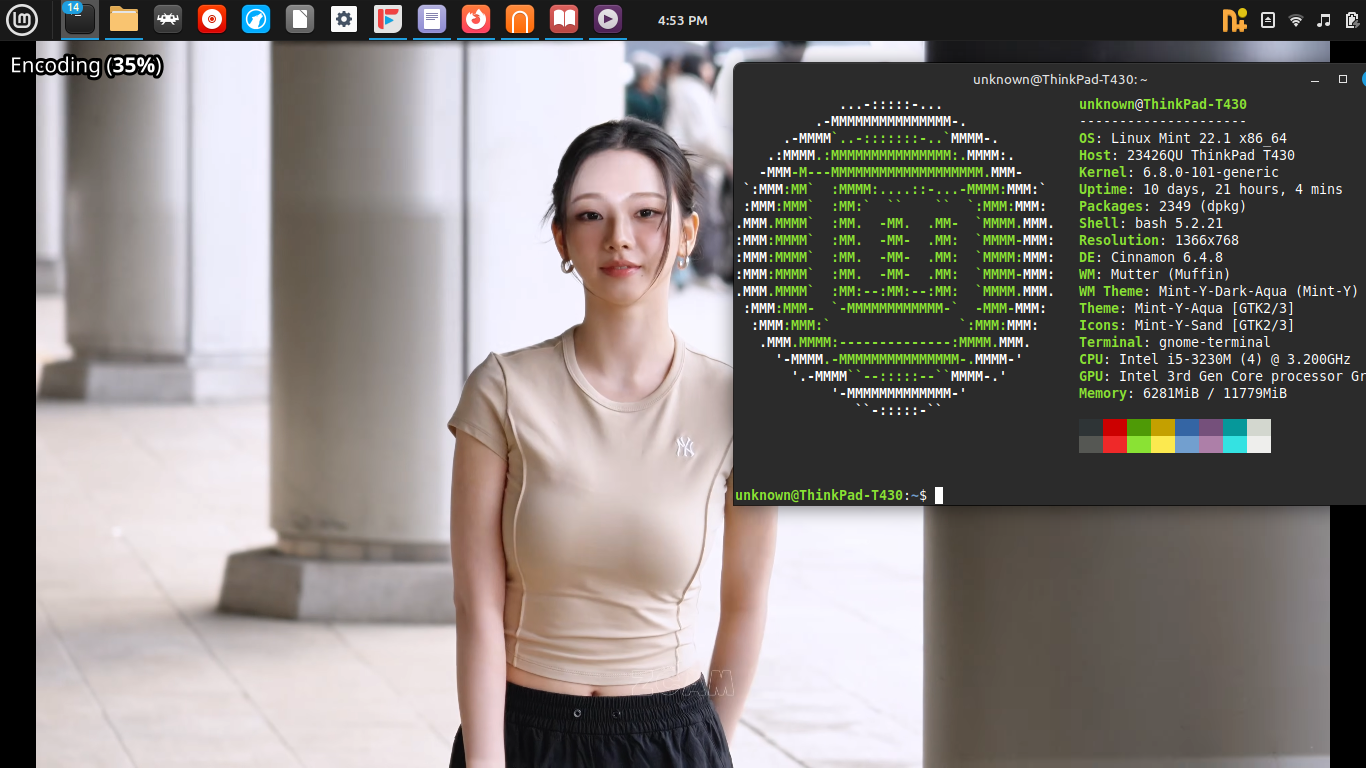Click the Kernel: 6.8.0-101-generic line
1366x768 pixels.
pos(1179,172)
